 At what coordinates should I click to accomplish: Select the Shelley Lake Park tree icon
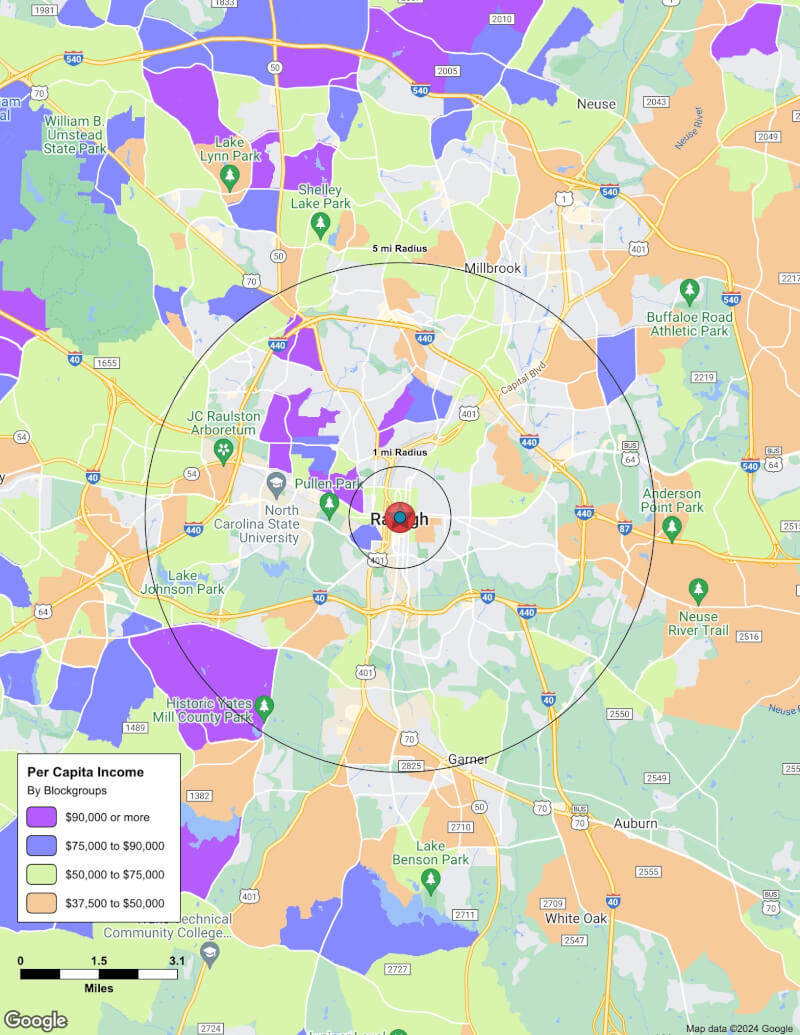(x=320, y=222)
